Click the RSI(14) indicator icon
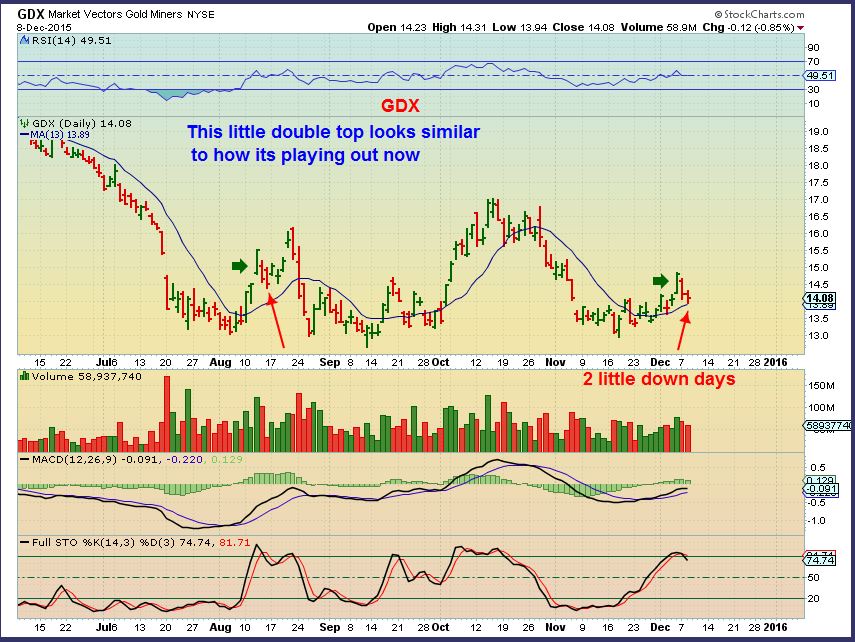The height and width of the screenshot is (642, 855). 24,40
